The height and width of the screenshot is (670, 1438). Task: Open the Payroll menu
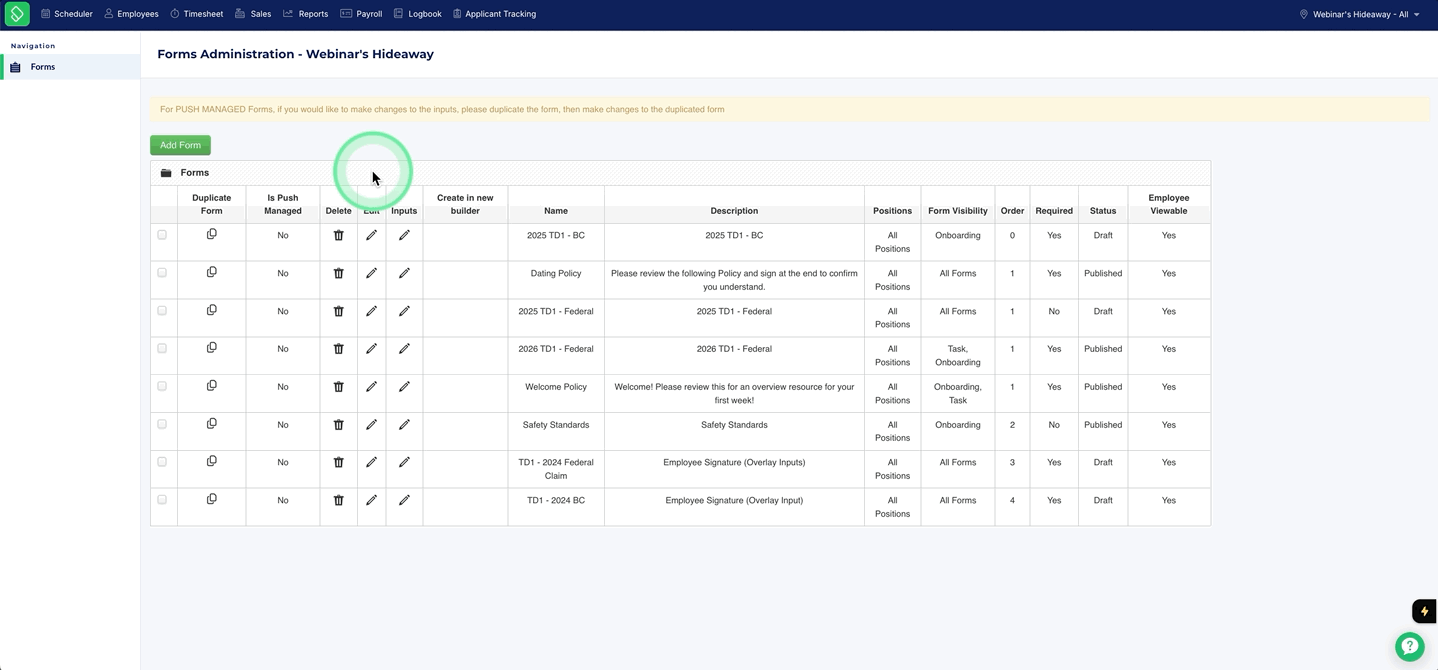pyautogui.click(x=361, y=14)
